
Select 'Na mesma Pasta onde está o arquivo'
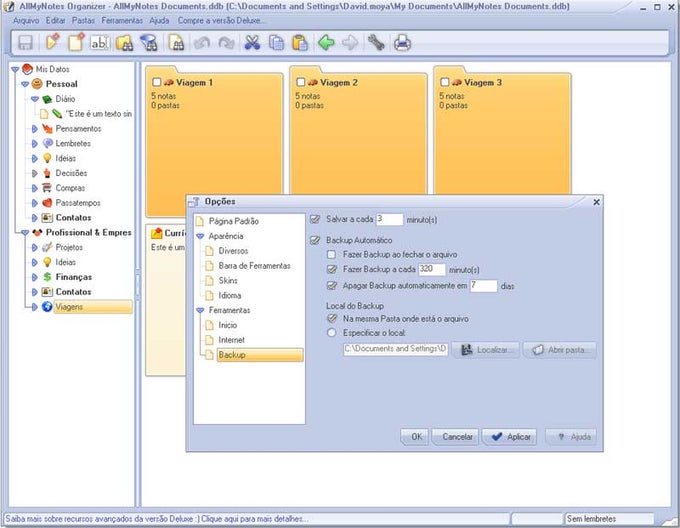click(x=332, y=319)
